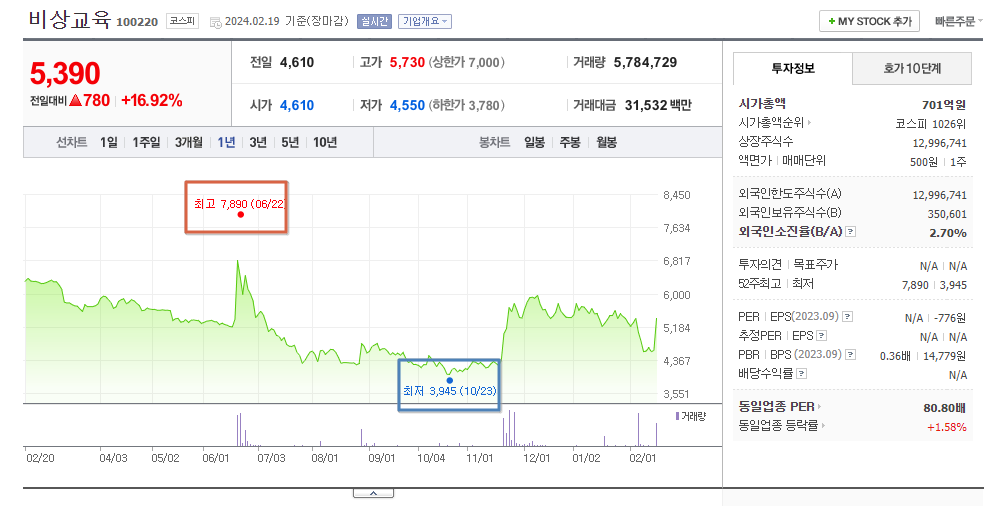Collapse the chart panel with up arrow
This screenshot has width=1000, height=506.
373,493
